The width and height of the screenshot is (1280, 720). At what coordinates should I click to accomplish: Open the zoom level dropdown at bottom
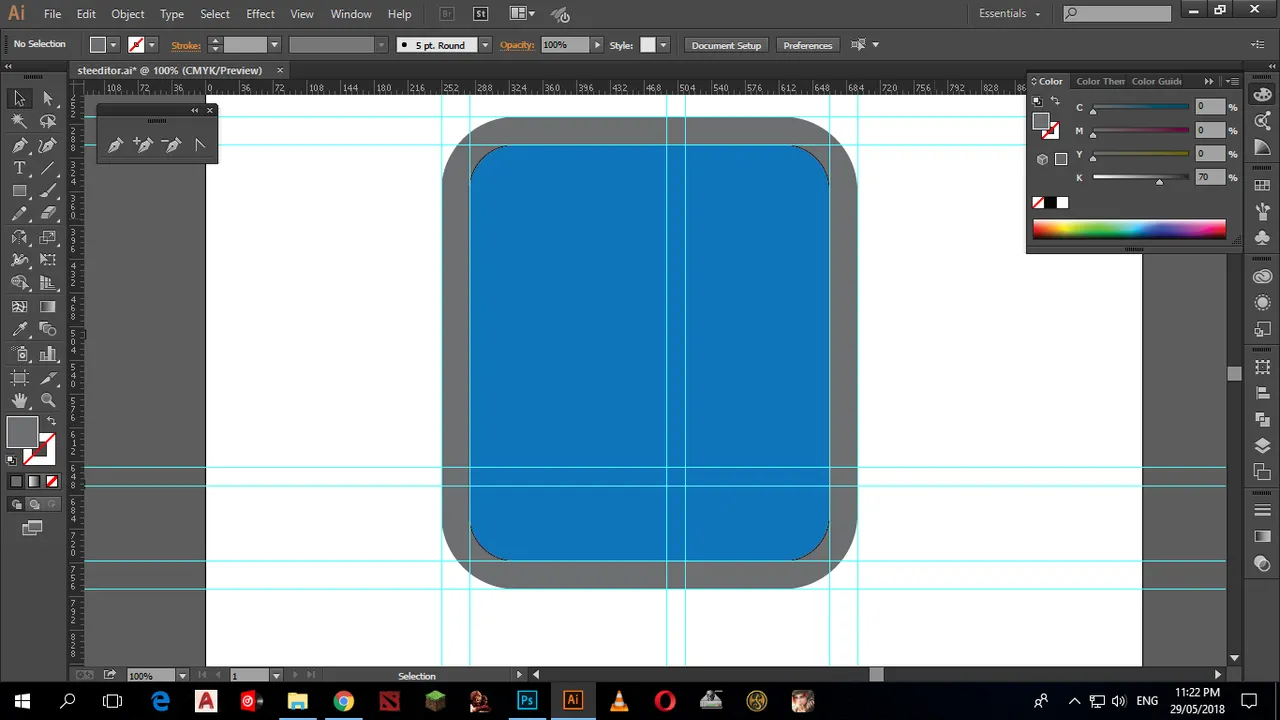pos(183,676)
